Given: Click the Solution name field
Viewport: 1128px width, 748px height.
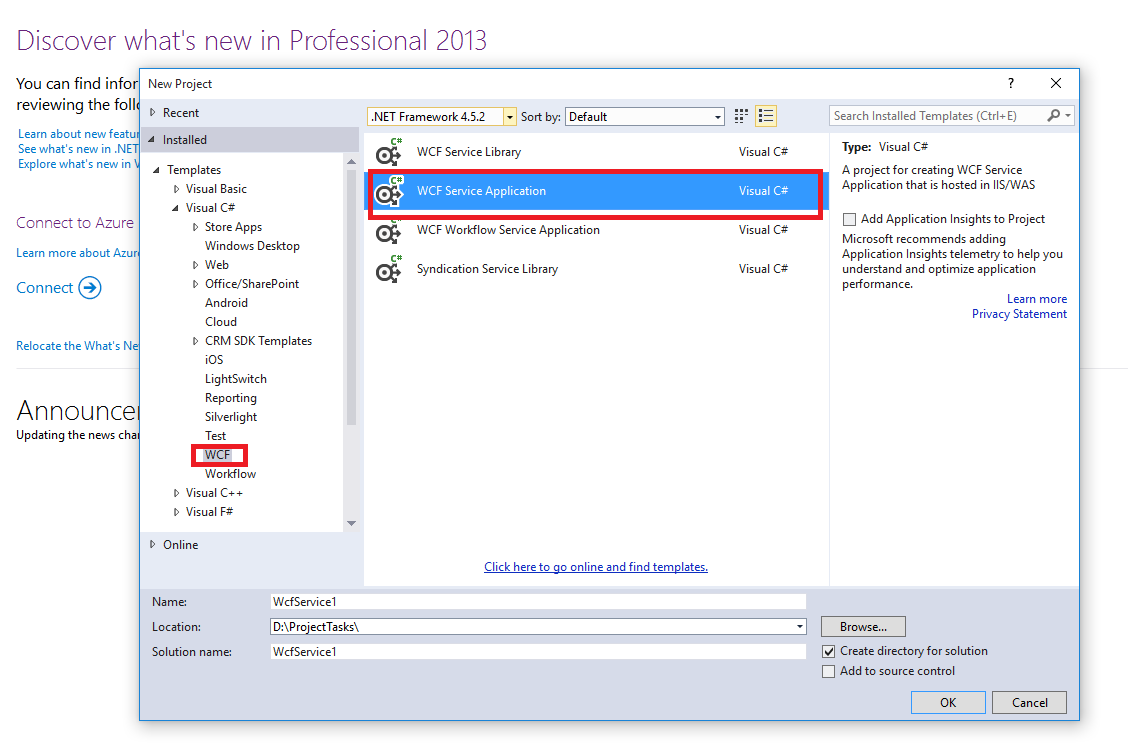Looking at the screenshot, I should click(538, 652).
